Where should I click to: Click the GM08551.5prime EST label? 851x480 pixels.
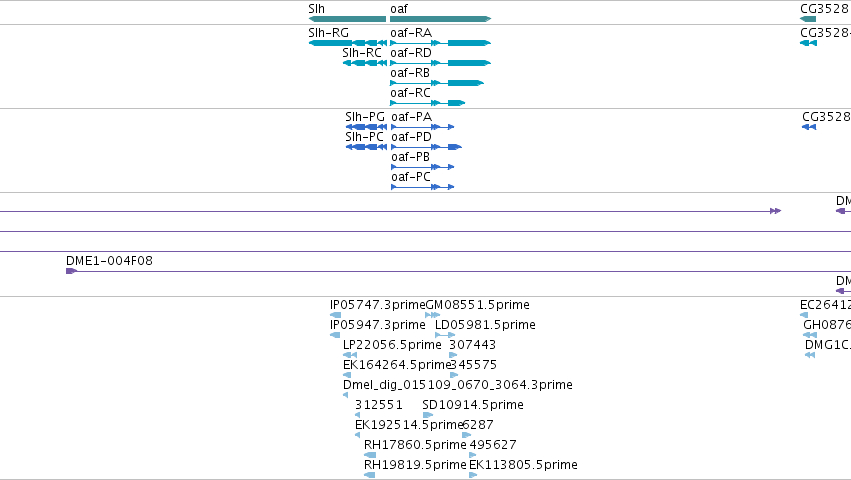click(478, 305)
